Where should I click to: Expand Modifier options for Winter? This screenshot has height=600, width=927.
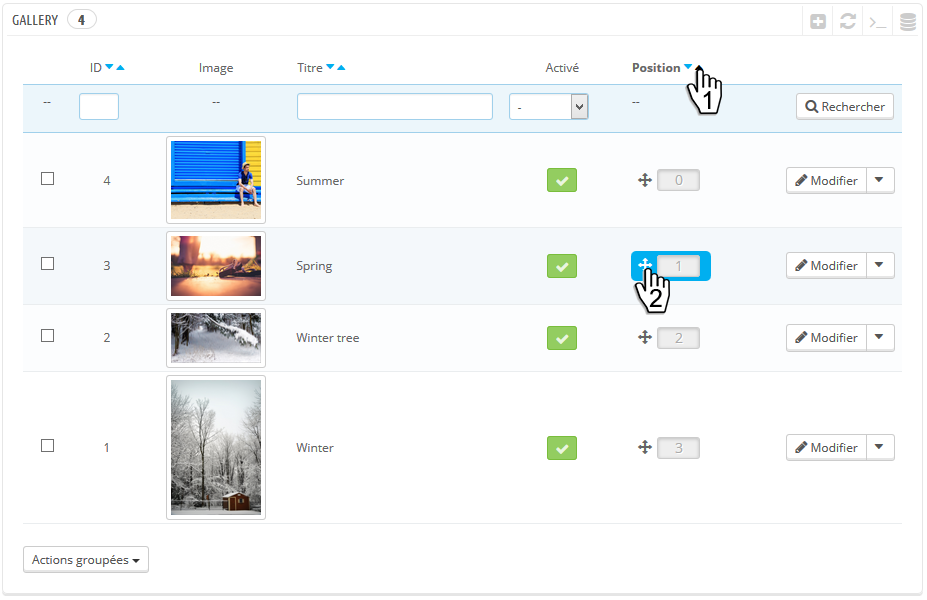click(x=880, y=447)
